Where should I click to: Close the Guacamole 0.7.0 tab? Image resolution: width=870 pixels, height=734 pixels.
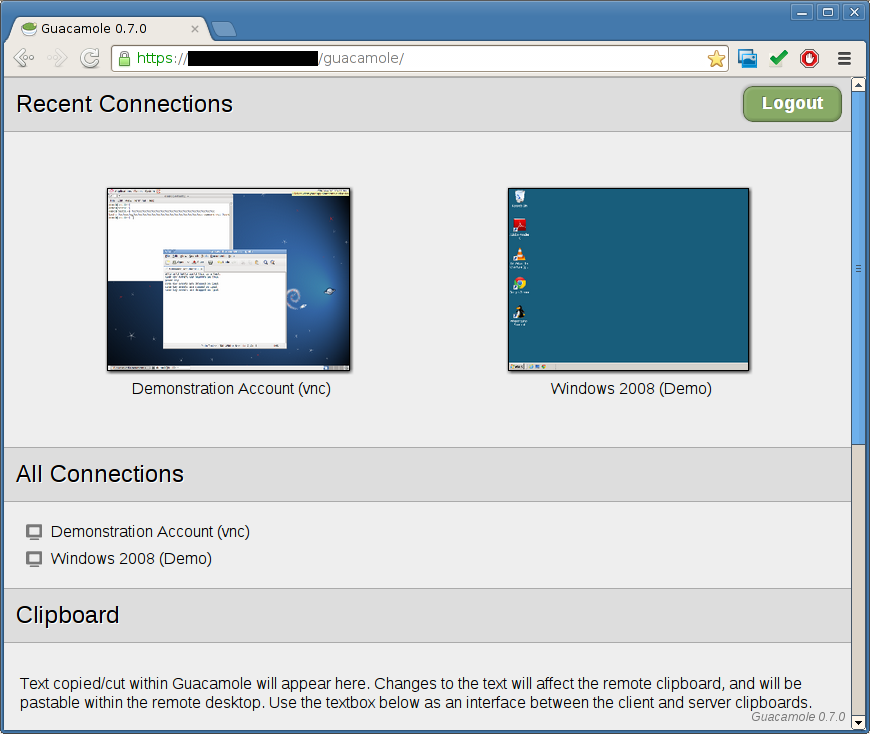tap(194, 30)
